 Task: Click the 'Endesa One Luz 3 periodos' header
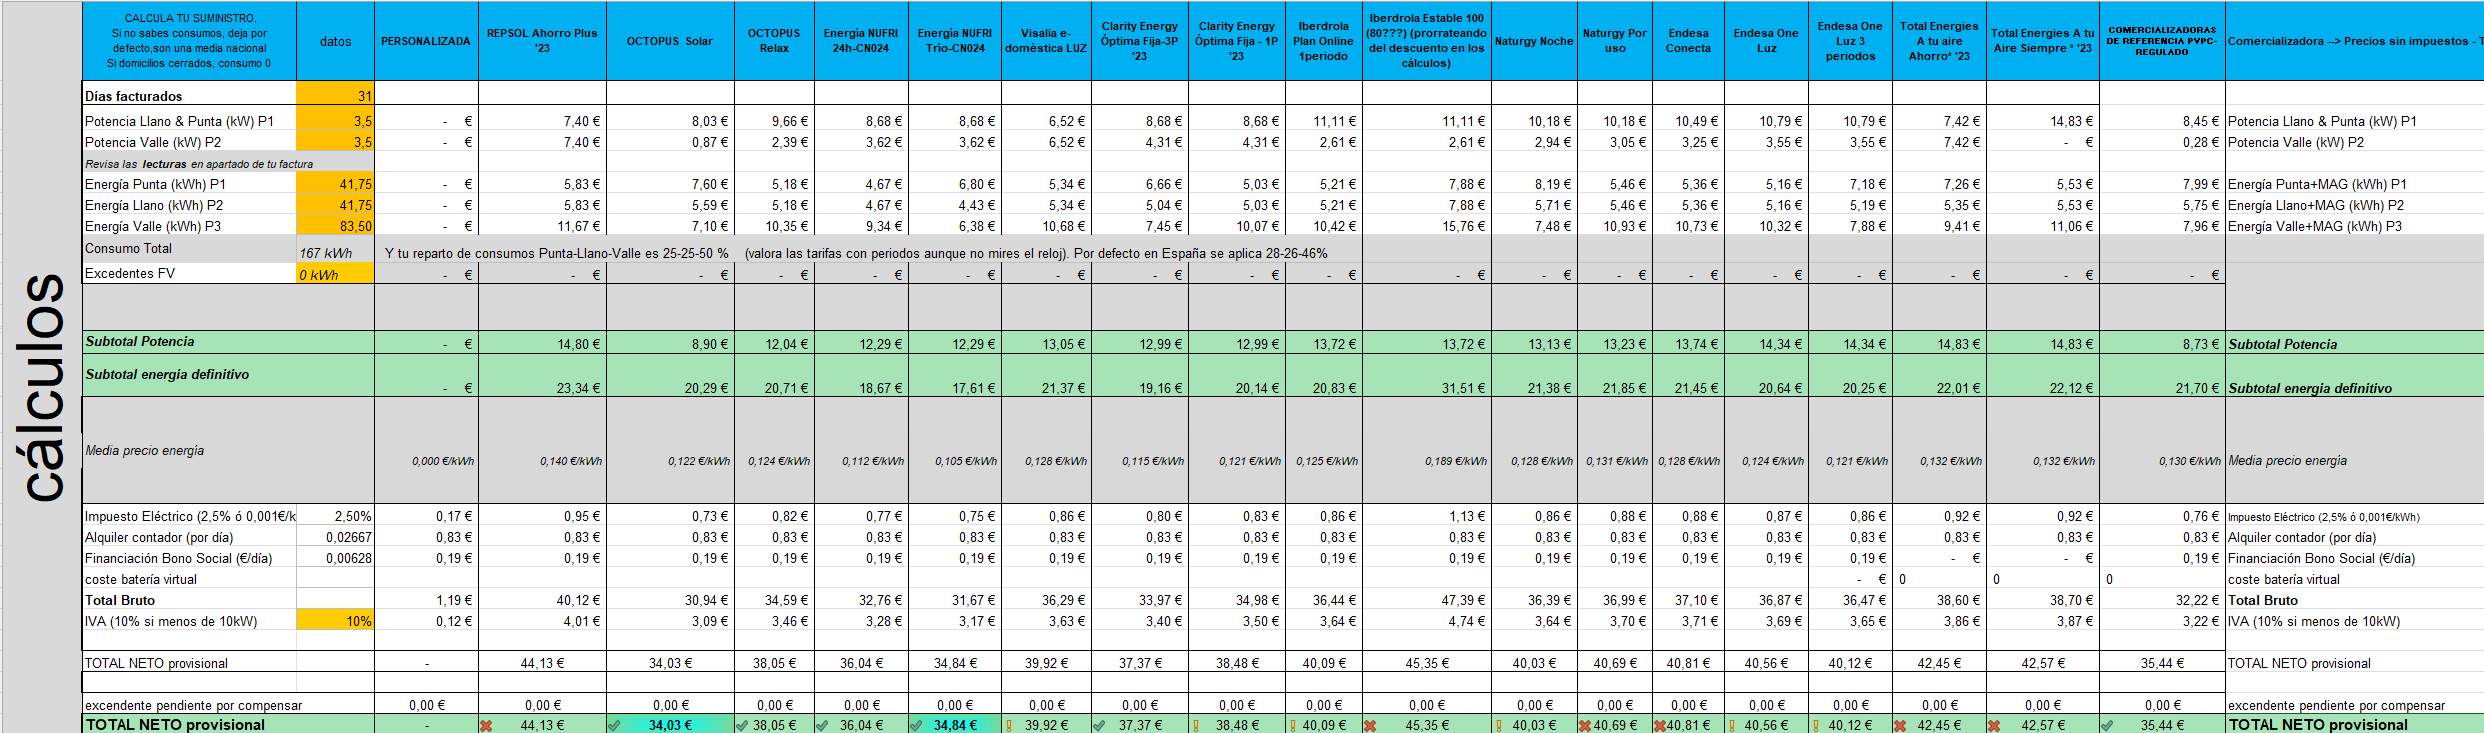pyautogui.click(x=1850, y=41)
